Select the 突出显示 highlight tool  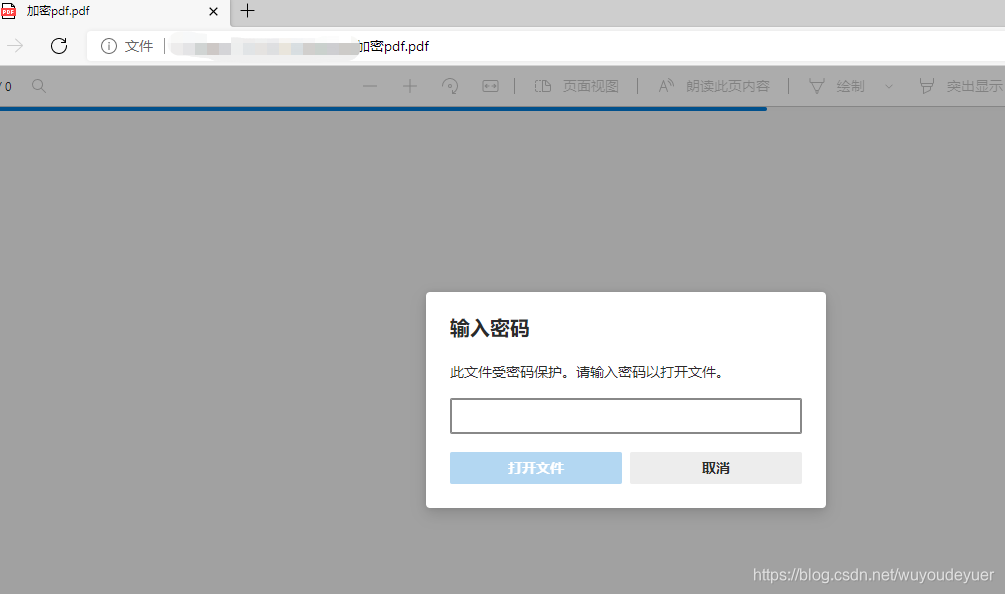960,86
